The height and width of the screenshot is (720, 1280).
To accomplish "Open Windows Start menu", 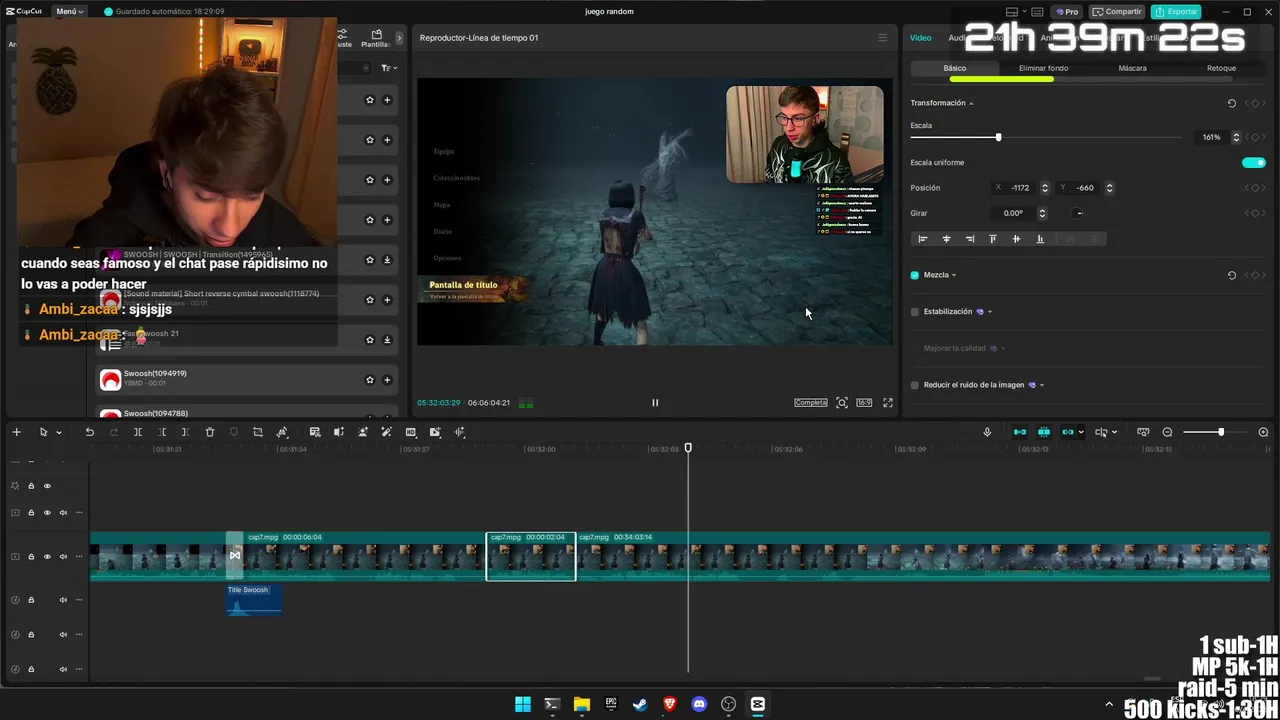I will [x=523, y=704].
